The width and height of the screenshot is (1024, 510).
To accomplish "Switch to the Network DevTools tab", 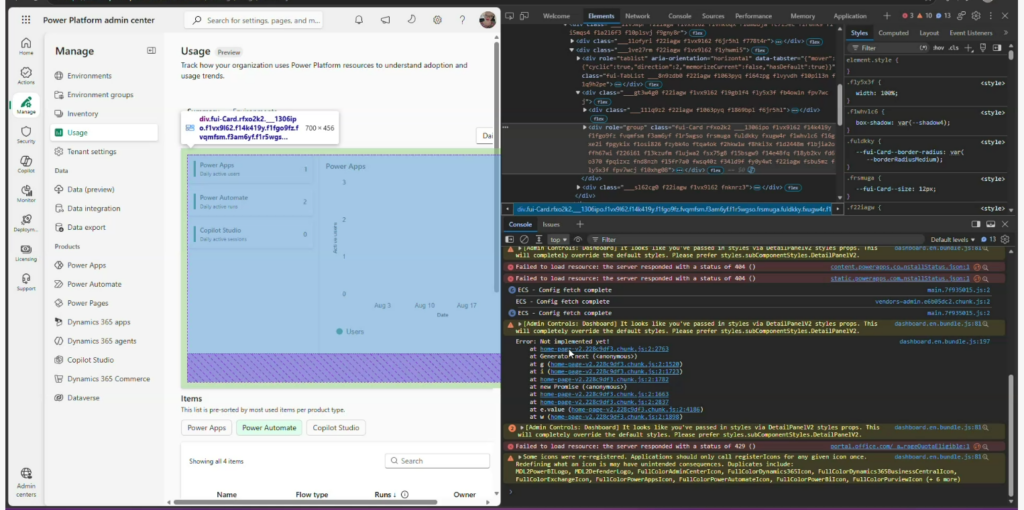I will point(637,16).
